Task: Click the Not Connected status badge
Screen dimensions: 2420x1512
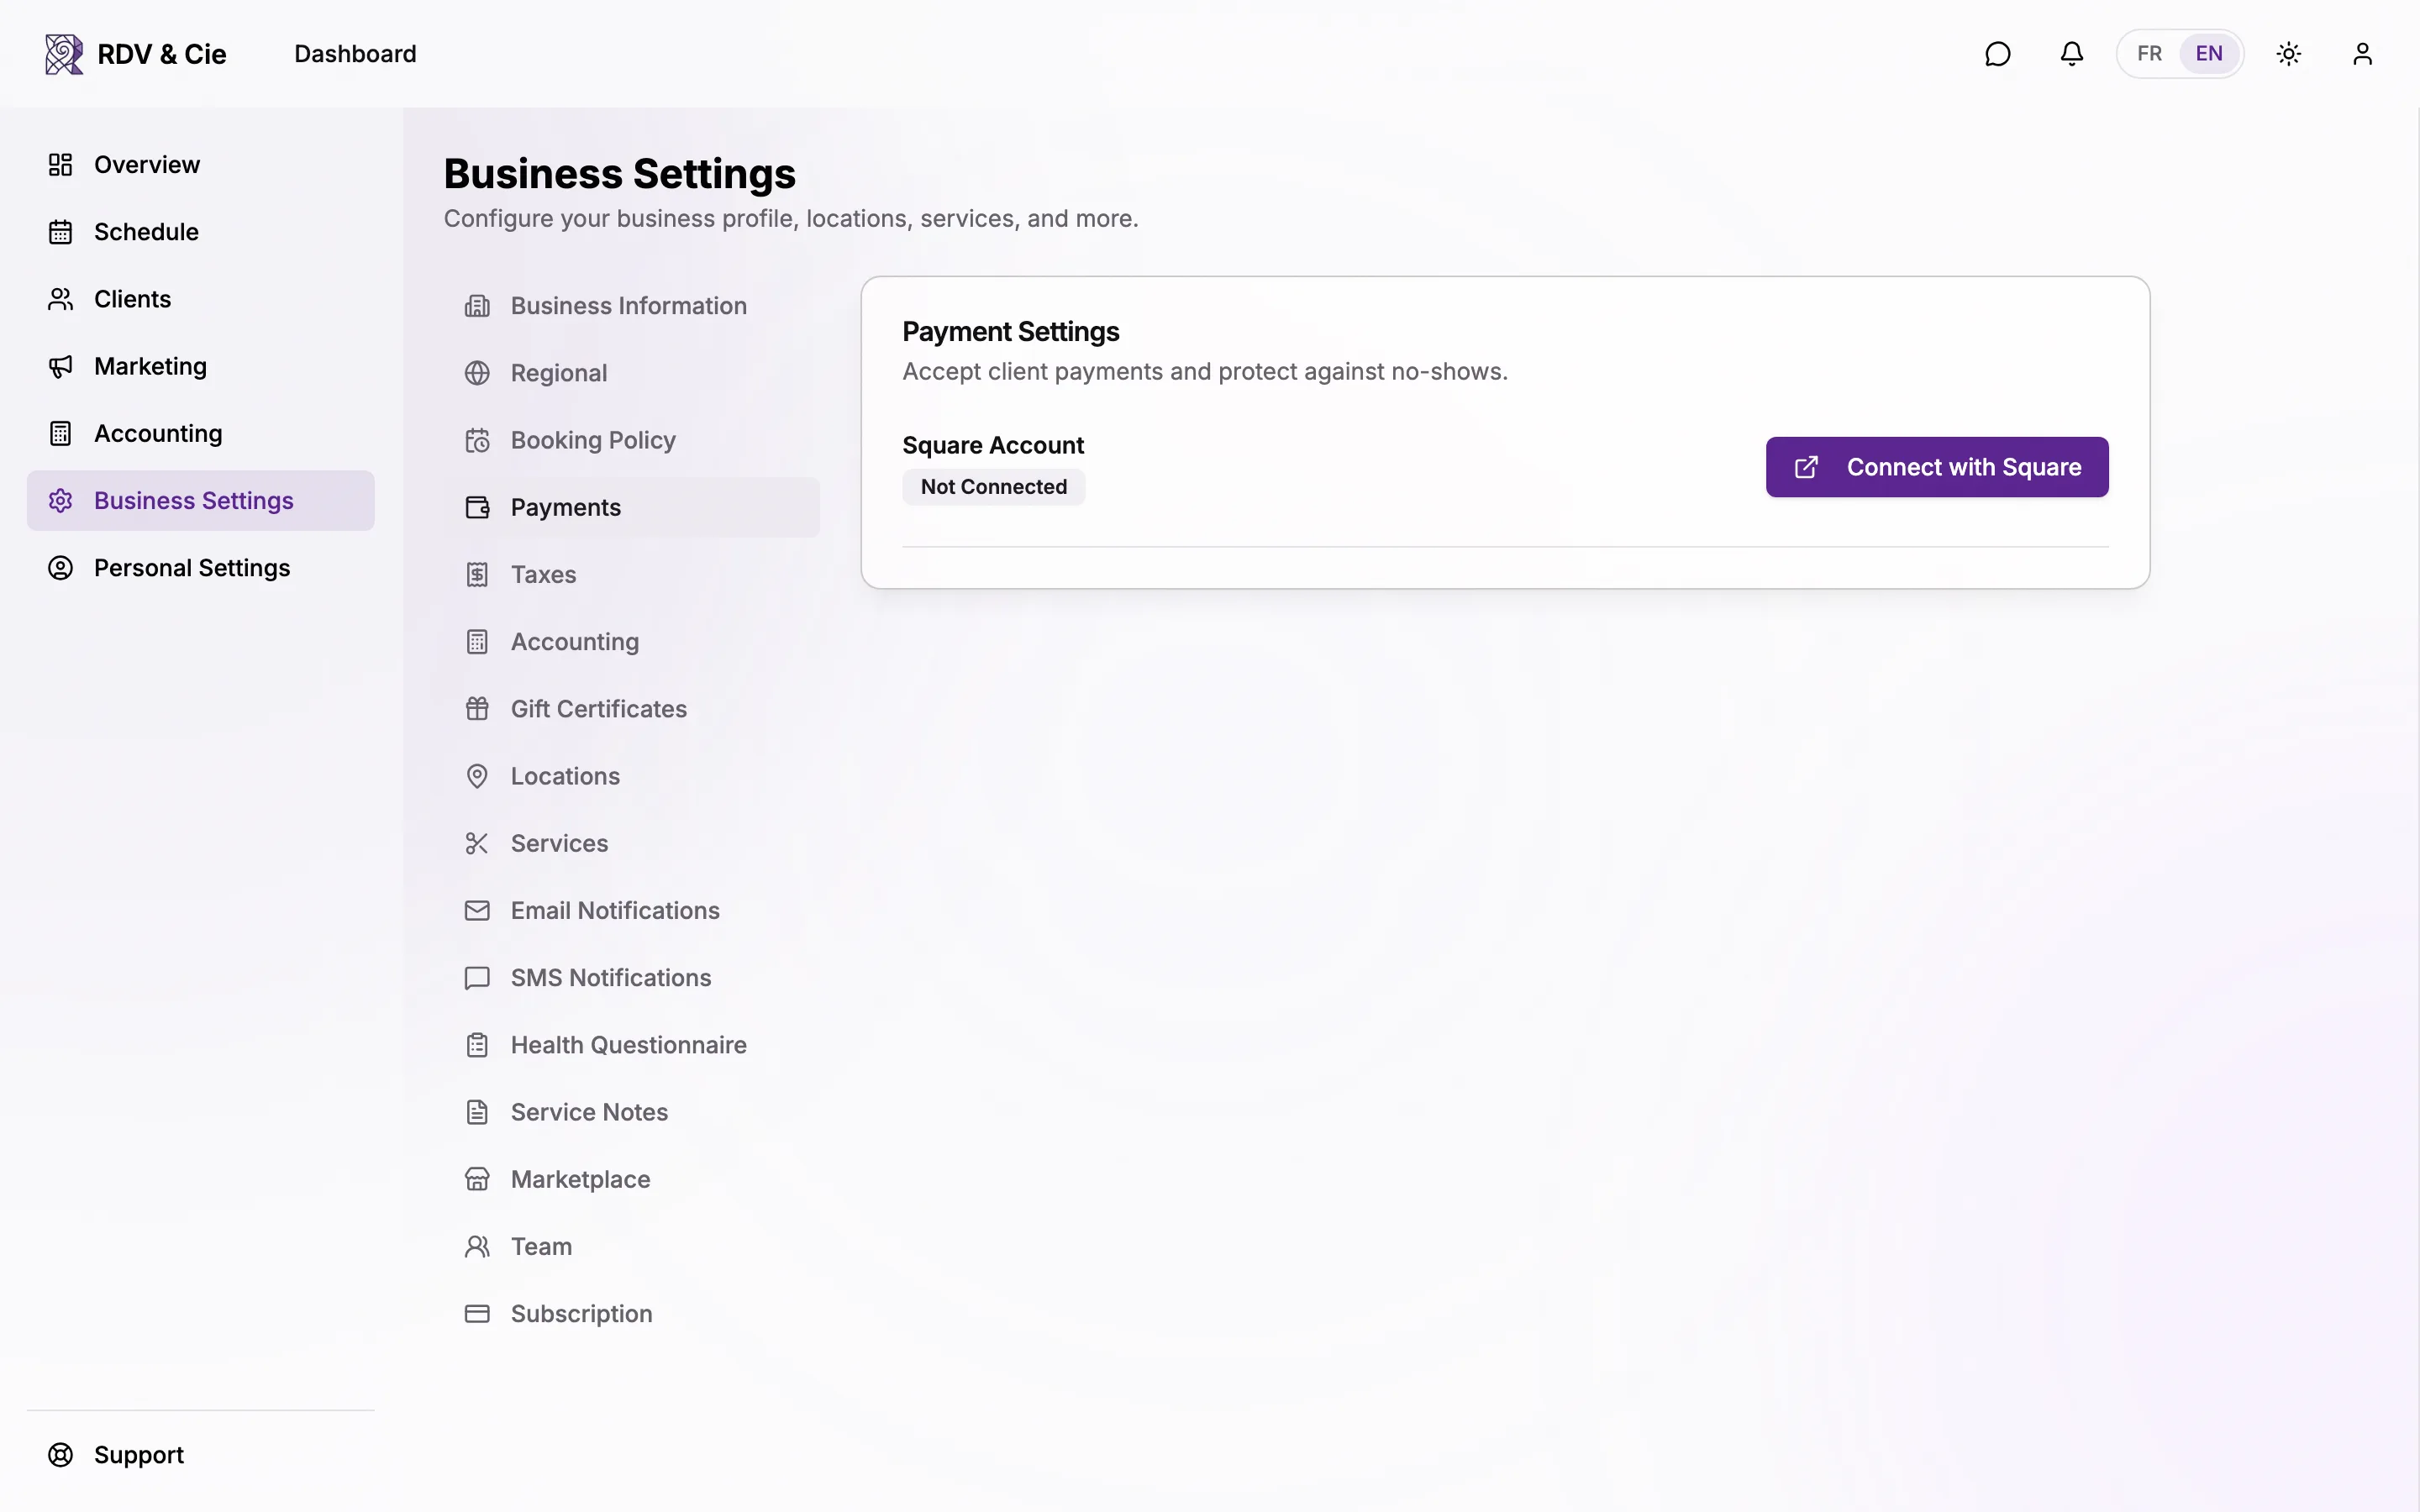Action: coord(993,487)
